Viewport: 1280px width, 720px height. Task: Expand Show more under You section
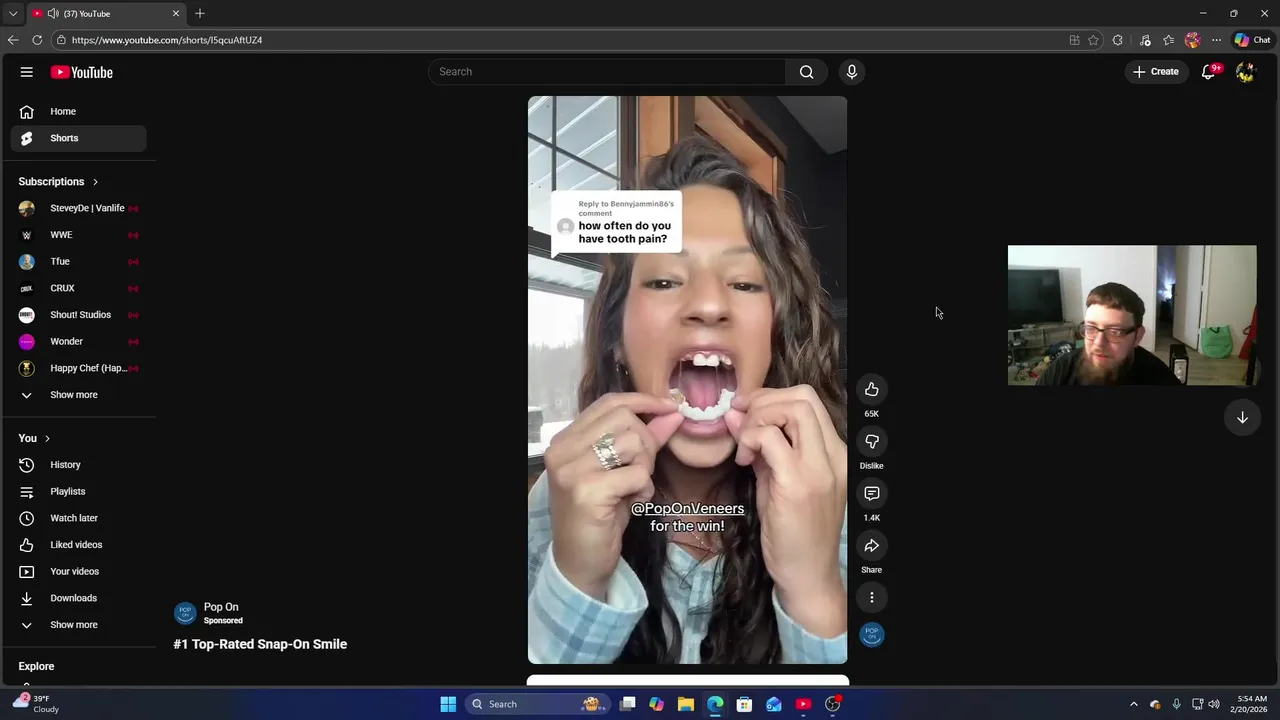pos(79,625)
